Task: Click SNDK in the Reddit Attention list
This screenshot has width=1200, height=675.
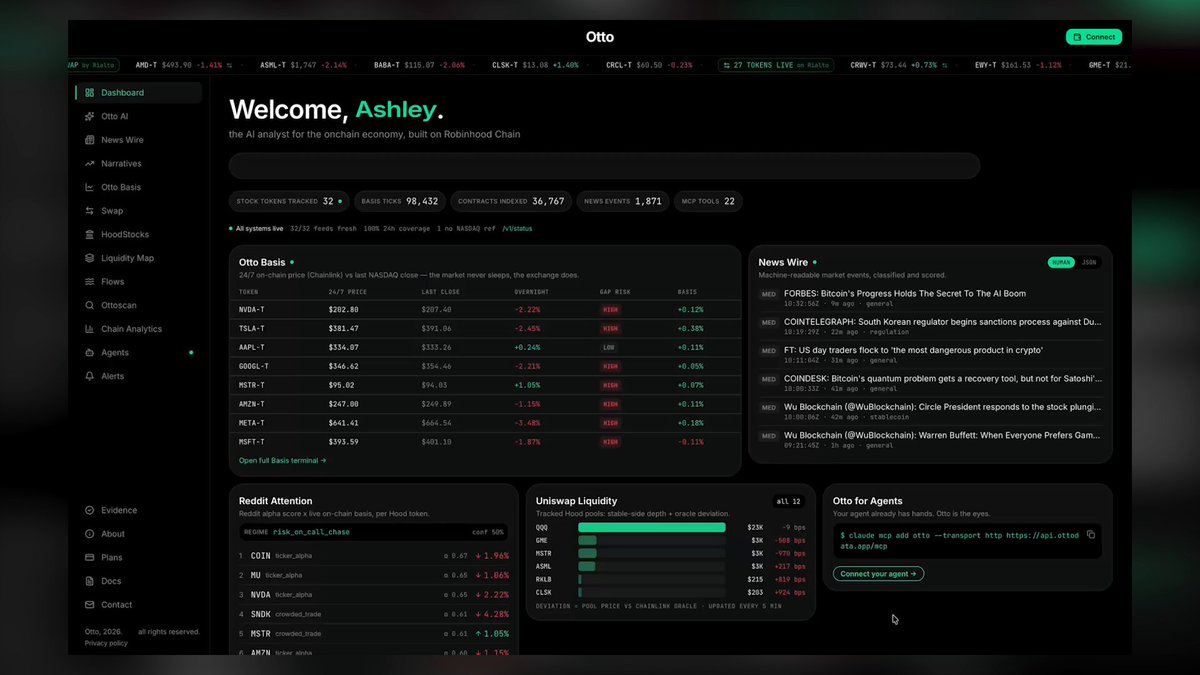Action: tap(260, 614)
